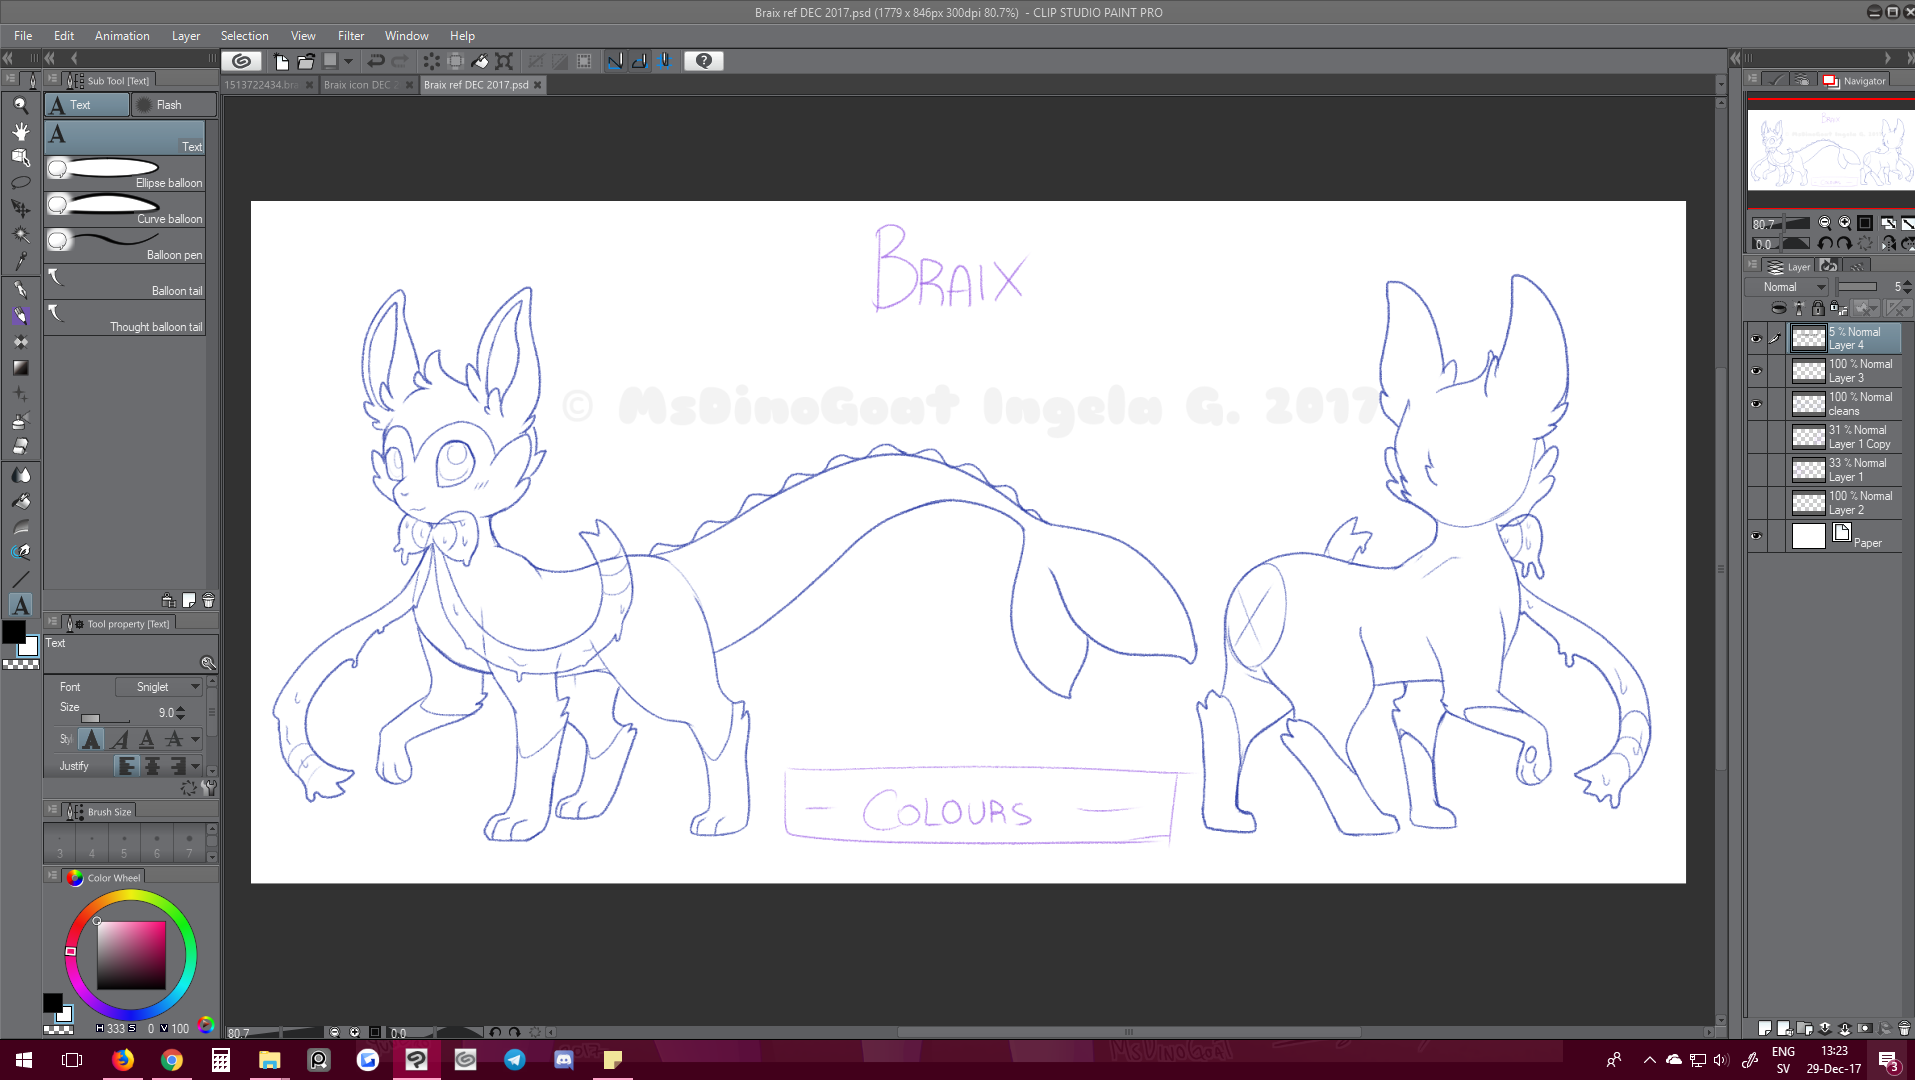Open the layer blending mode Normal dropdown
The height and width of the screenshot is (1080, 1915).
click(1786, 287)
